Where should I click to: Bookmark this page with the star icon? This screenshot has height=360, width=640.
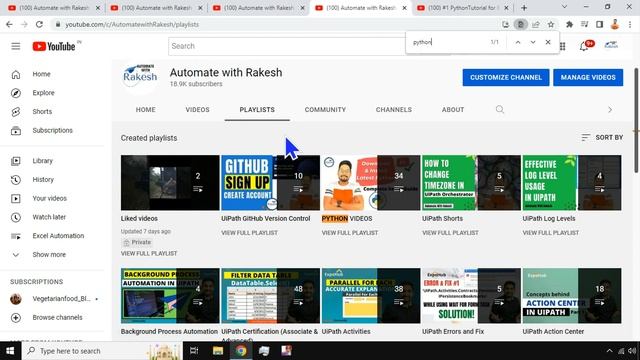pos(551,24)
